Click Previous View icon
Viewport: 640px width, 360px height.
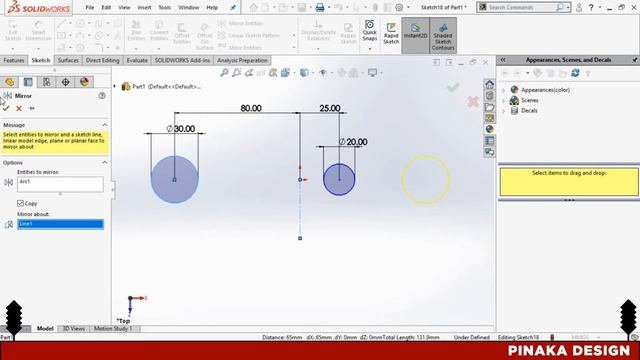[x=249, y=73]
